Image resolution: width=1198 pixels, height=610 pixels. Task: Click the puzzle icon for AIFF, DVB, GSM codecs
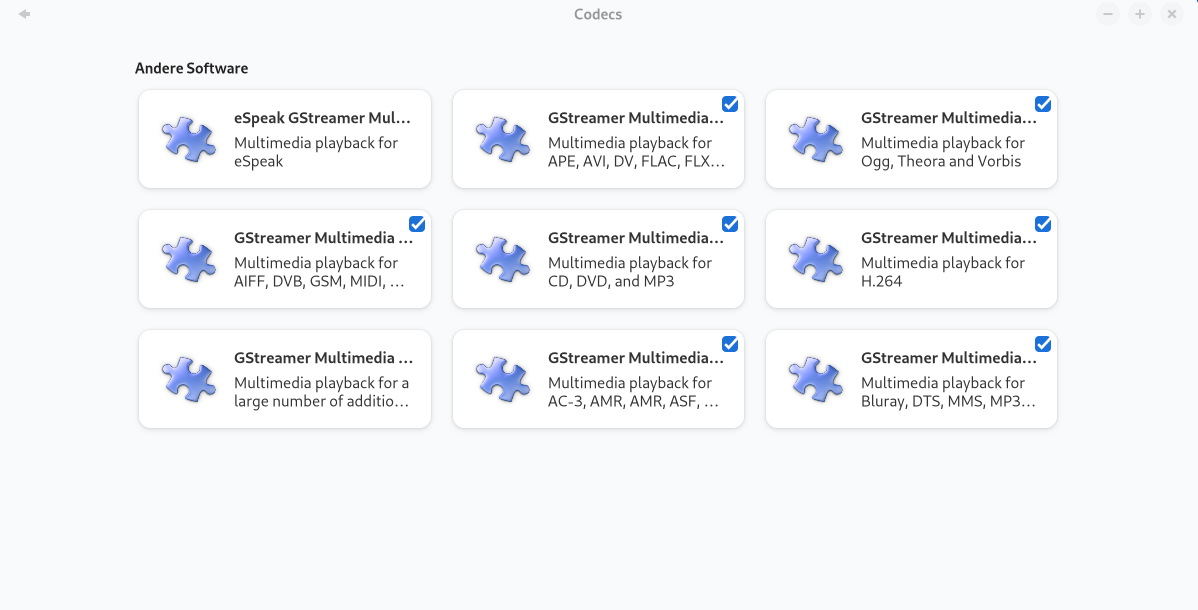click(x=189, y=259)
